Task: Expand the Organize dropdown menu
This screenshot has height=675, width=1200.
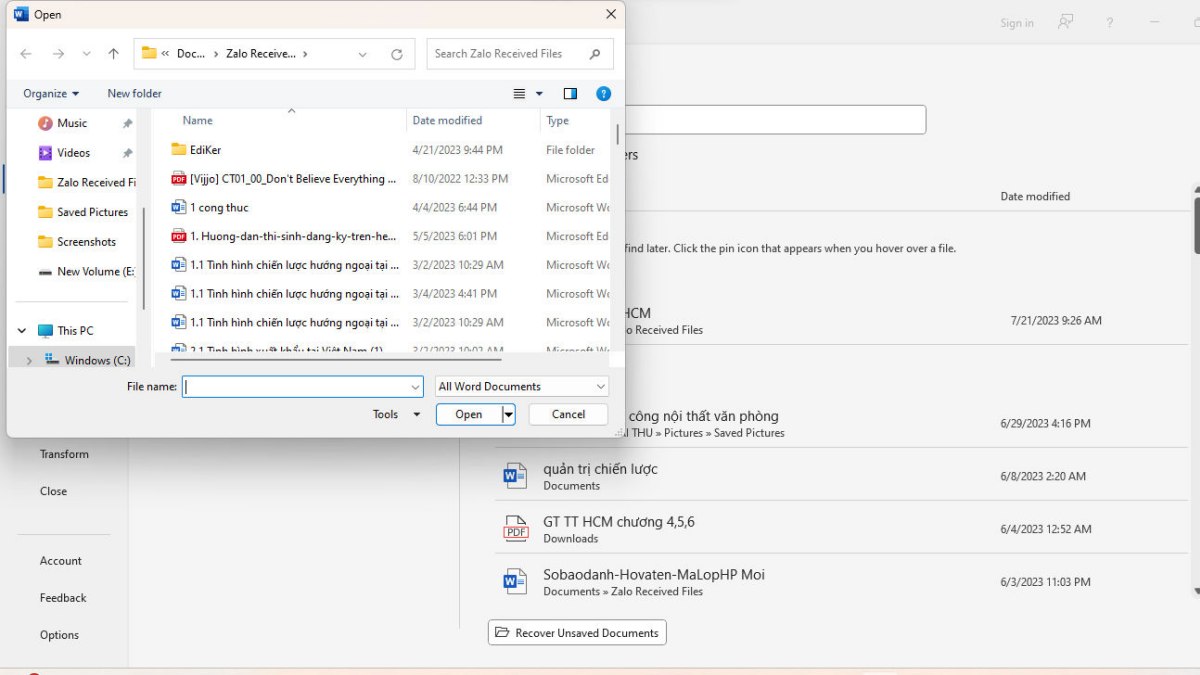Action: [x=51, y=94]
